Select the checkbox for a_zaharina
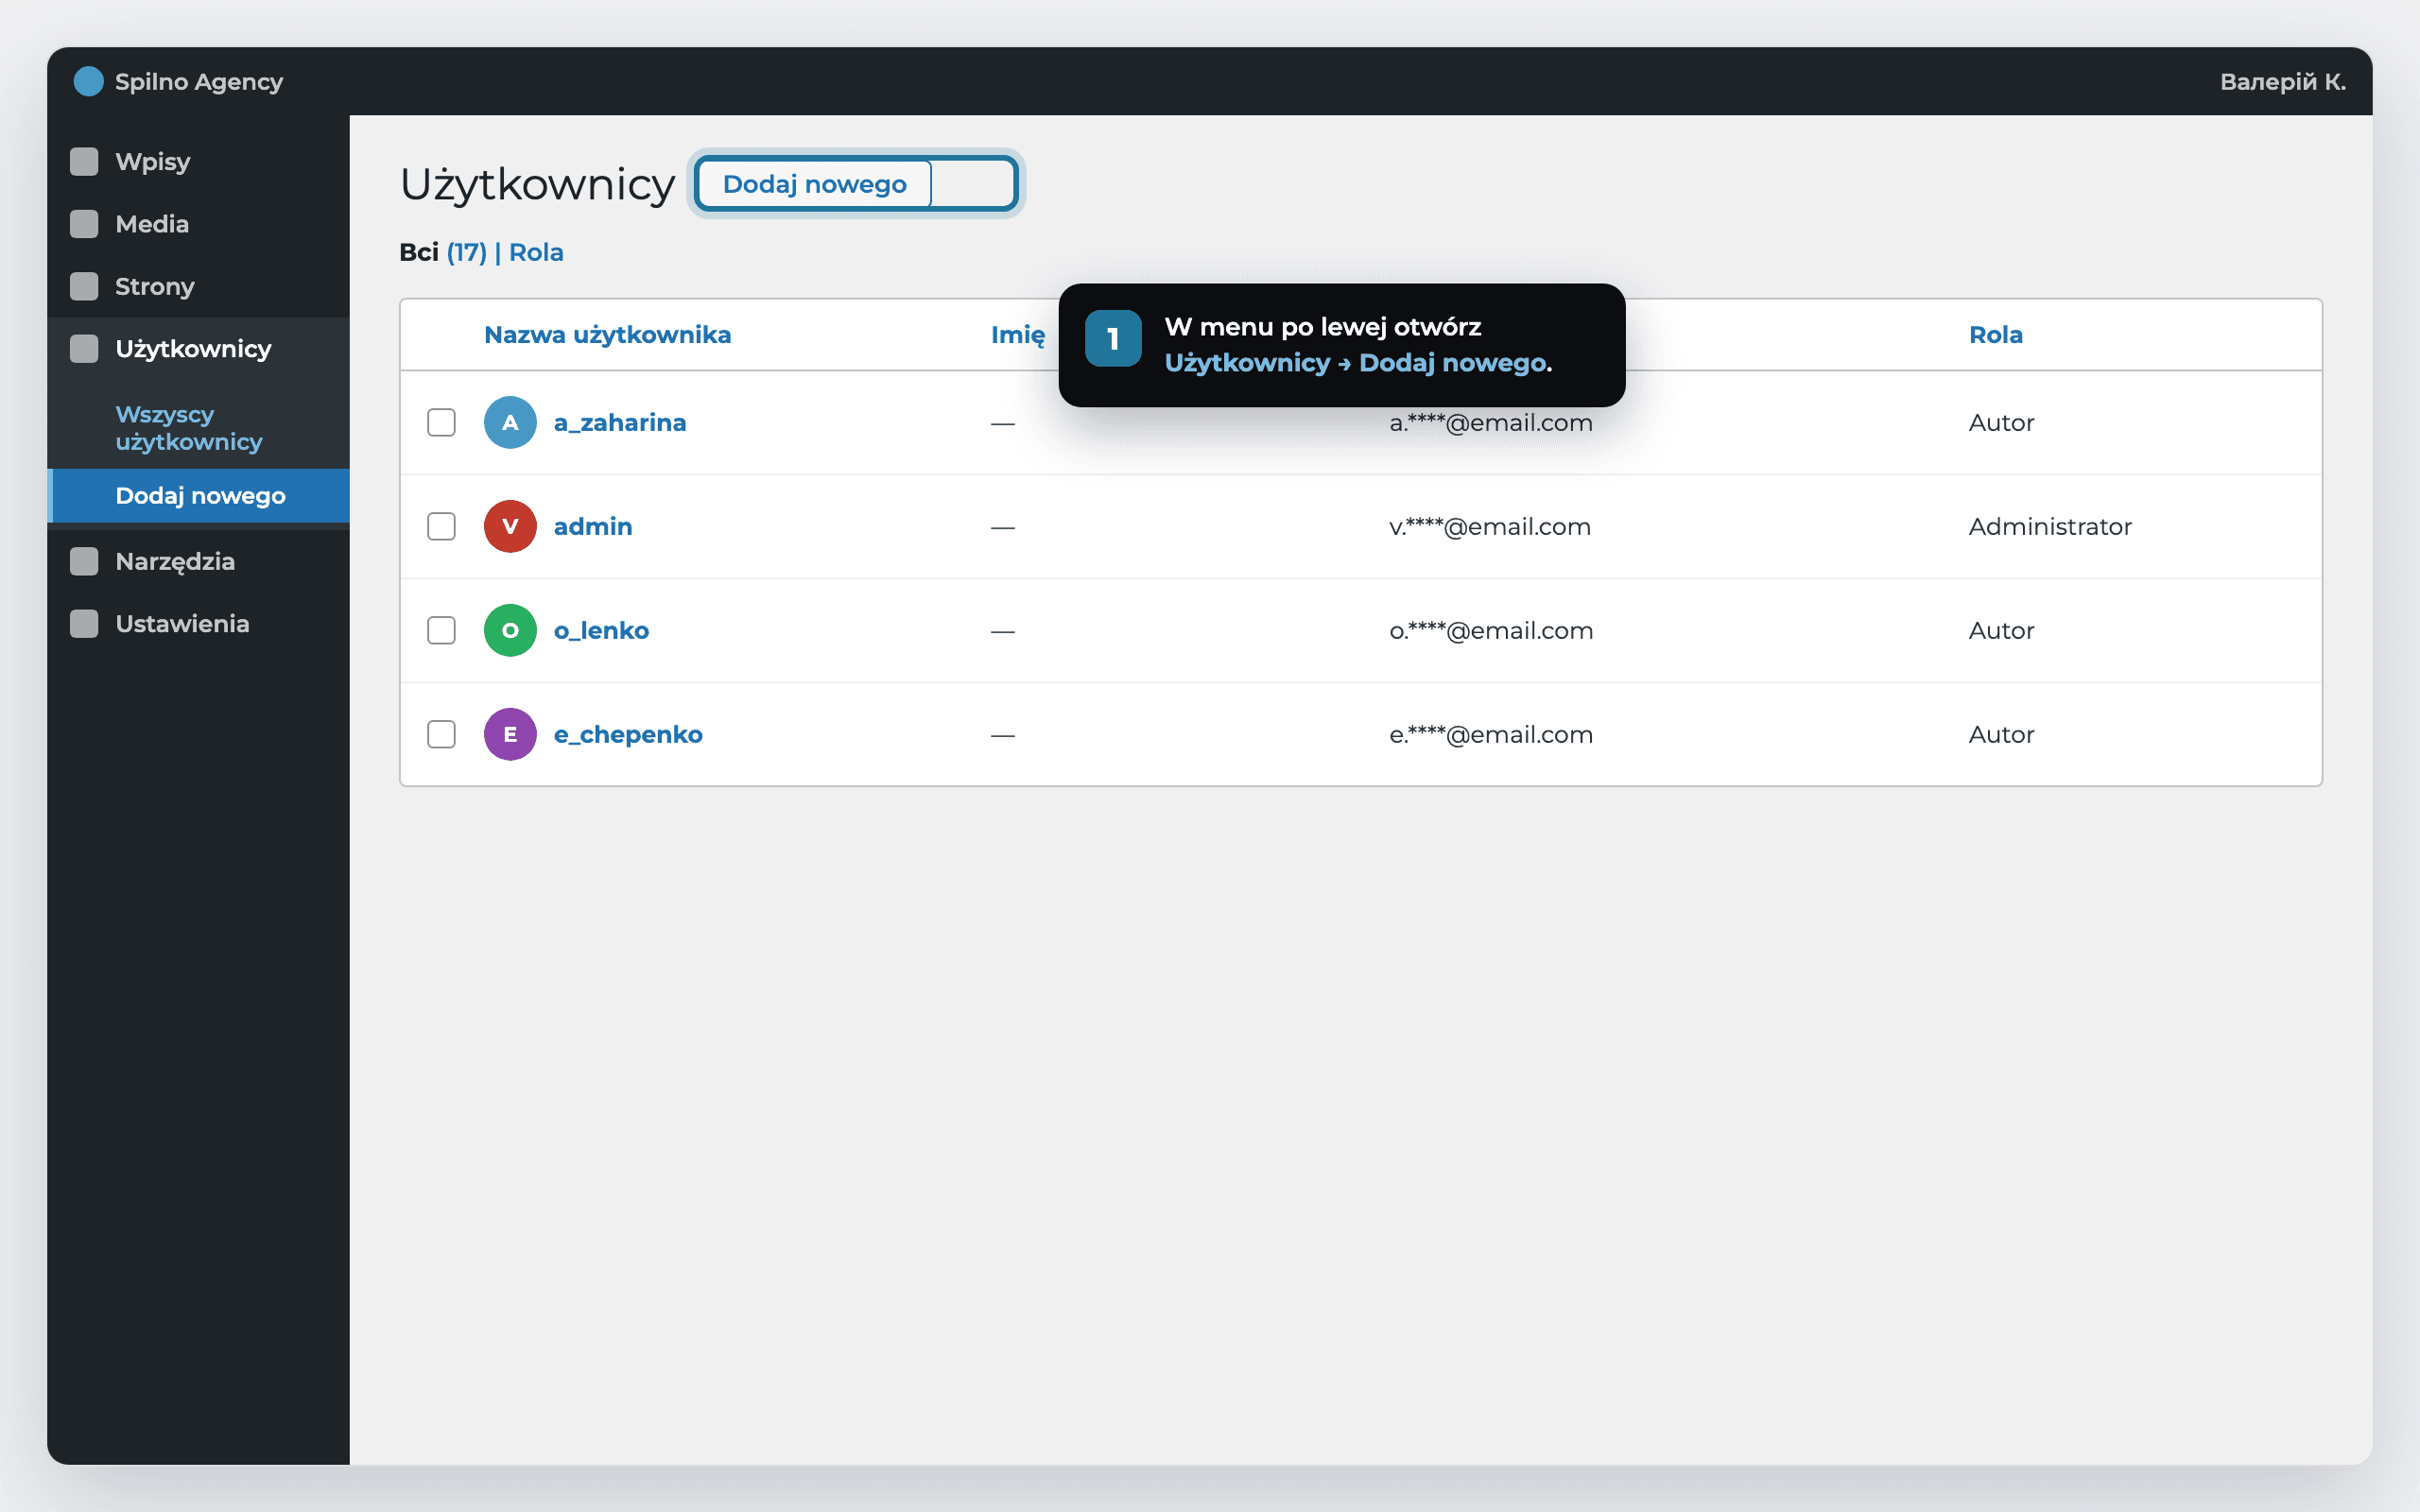The width and height of the screenshot is (2420, 1512). coord(441,422)
